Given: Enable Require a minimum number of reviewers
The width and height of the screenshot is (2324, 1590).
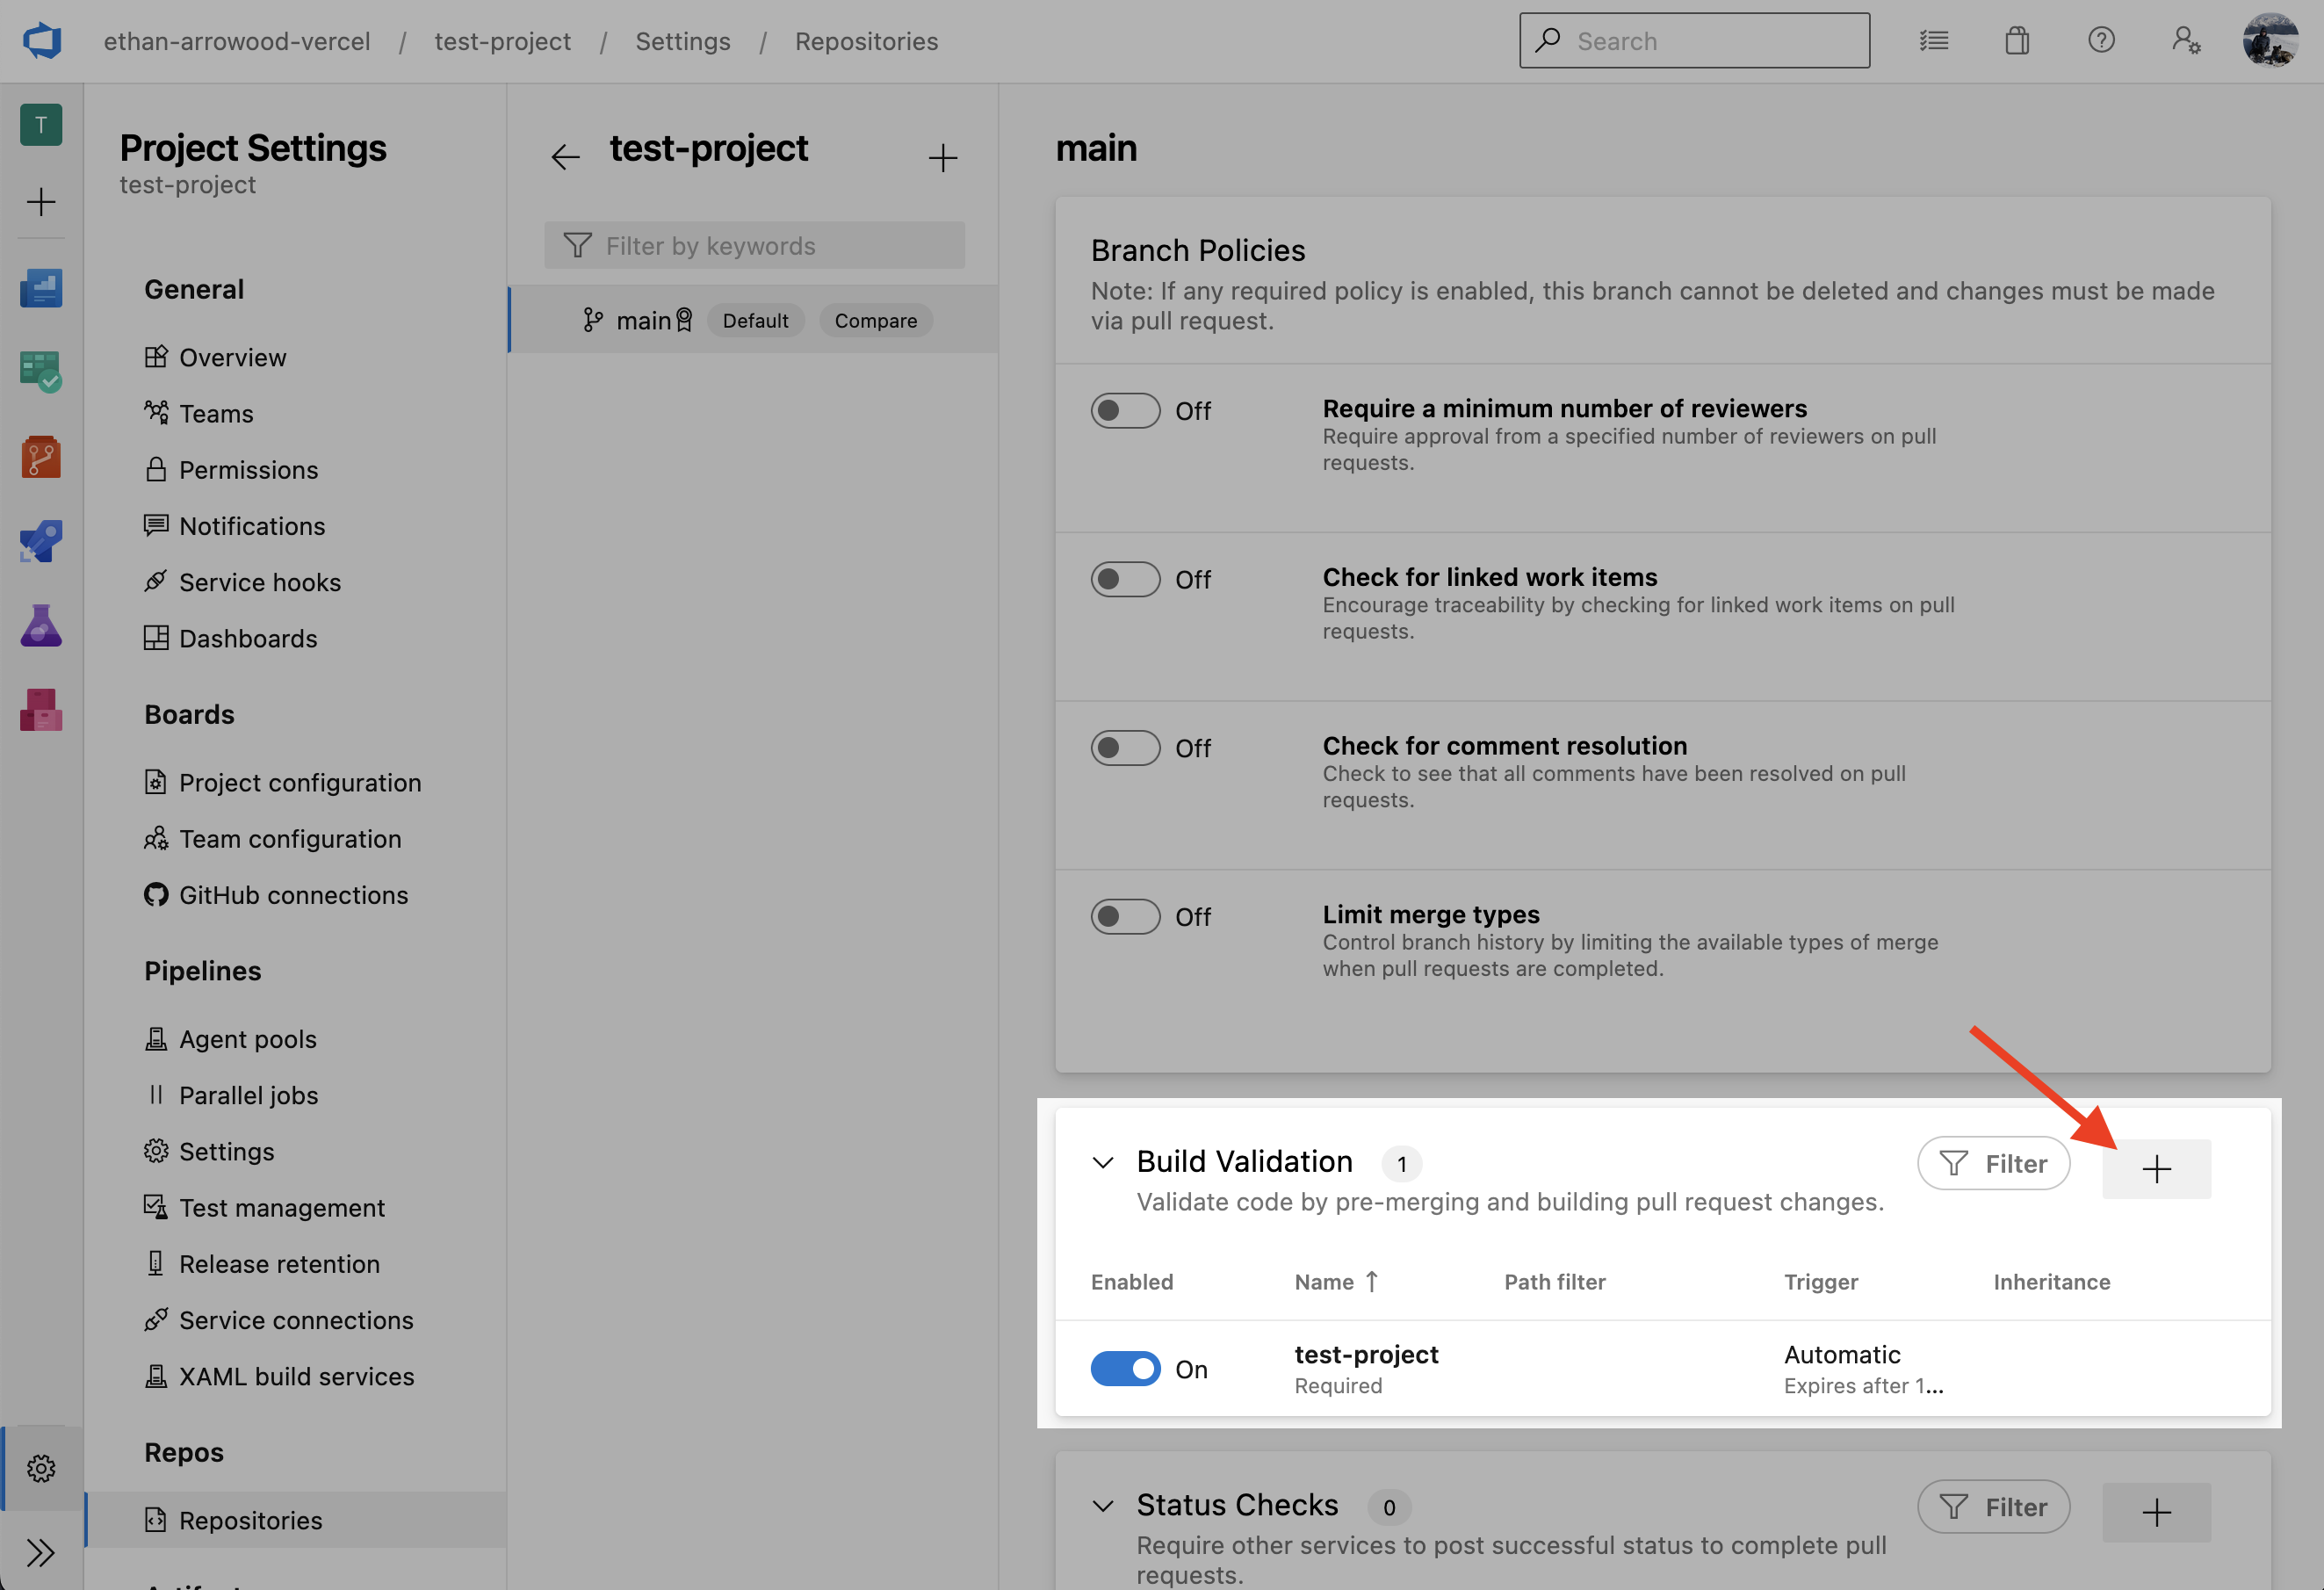Looking at the screenshot, I should [x=1125, y=410].
